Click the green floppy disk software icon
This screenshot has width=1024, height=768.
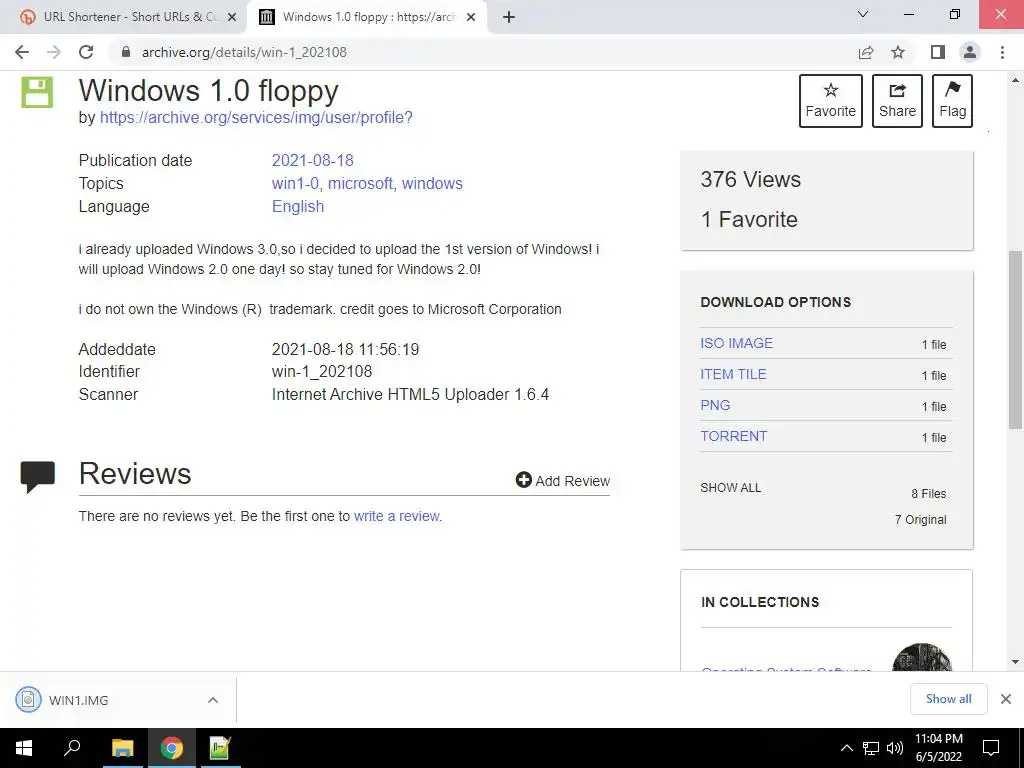click(37, 92)
